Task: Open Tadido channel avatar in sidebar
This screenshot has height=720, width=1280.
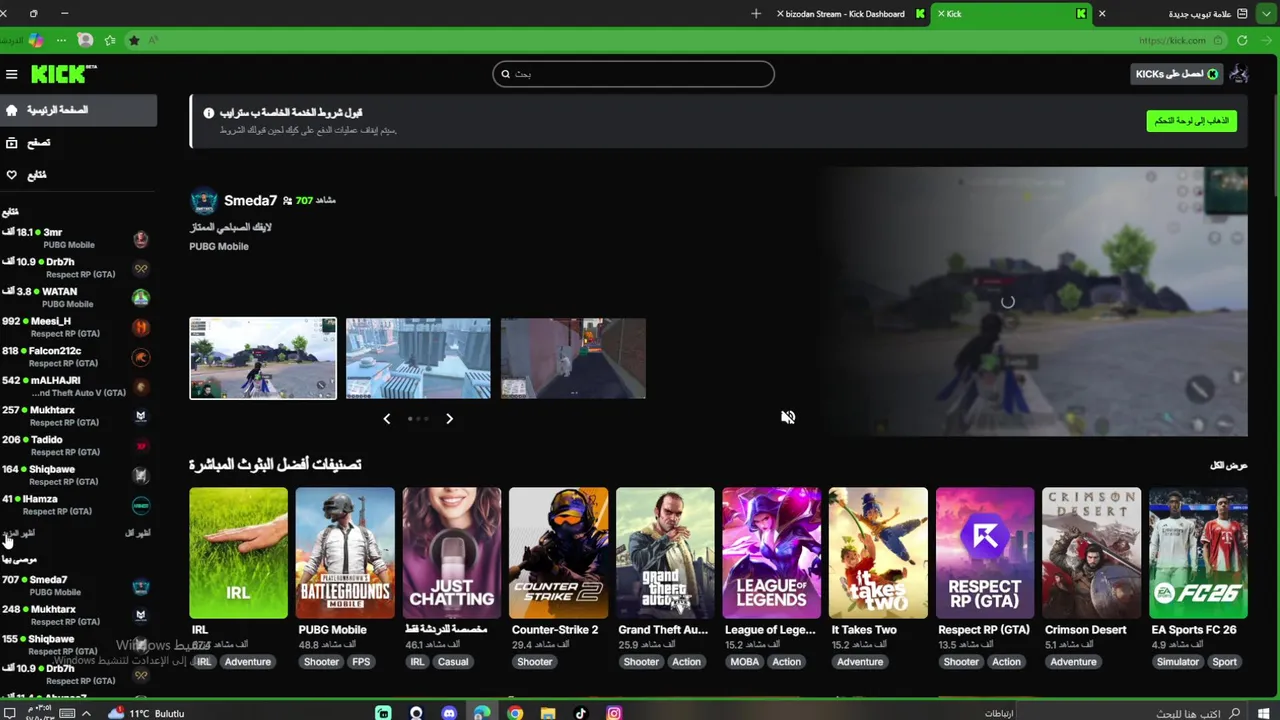Action: click(x=141, y=446)
